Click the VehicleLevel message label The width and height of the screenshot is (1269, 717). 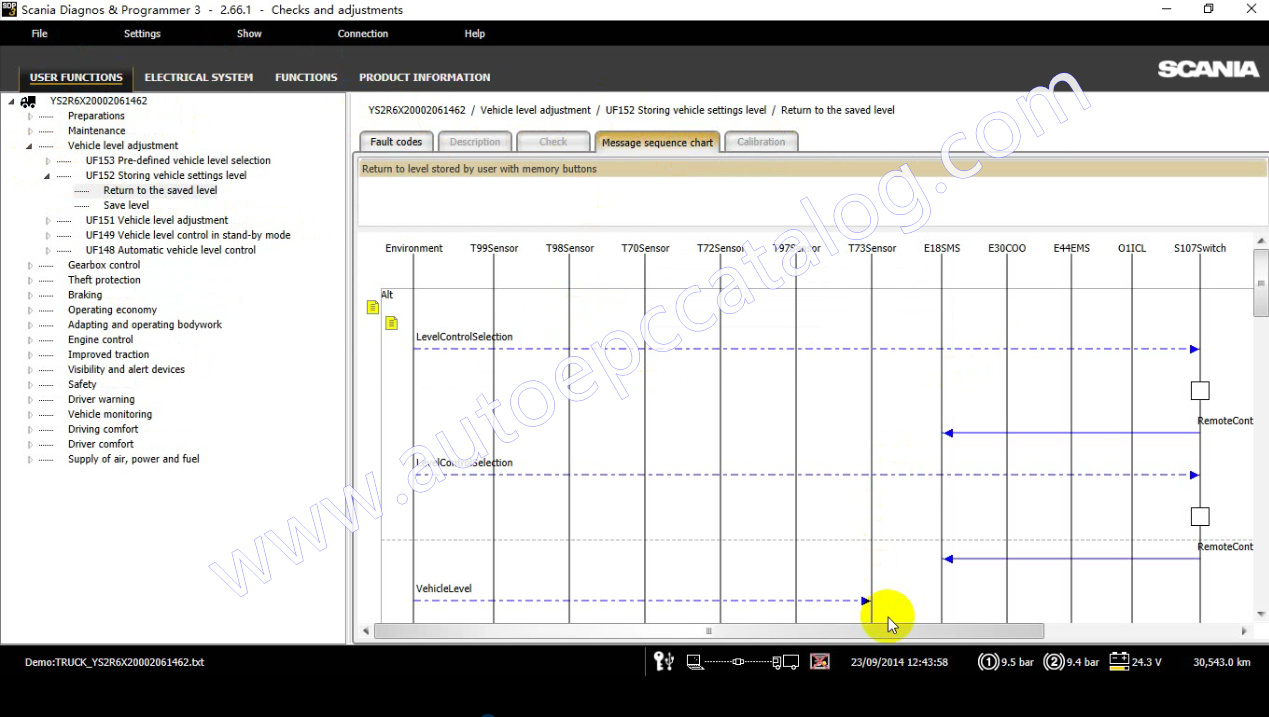click(x=444, y=589)
